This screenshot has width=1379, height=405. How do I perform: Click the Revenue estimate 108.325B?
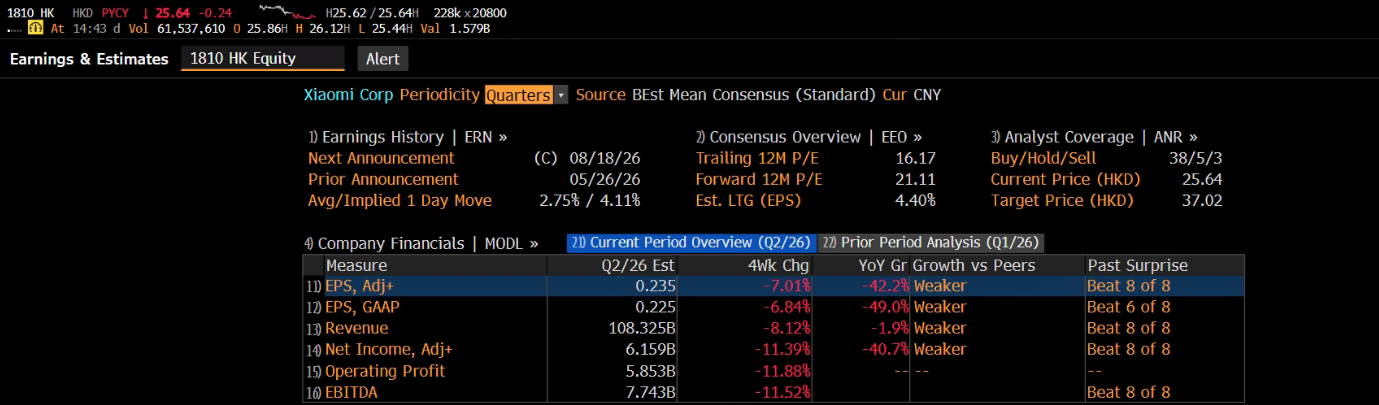642,328
